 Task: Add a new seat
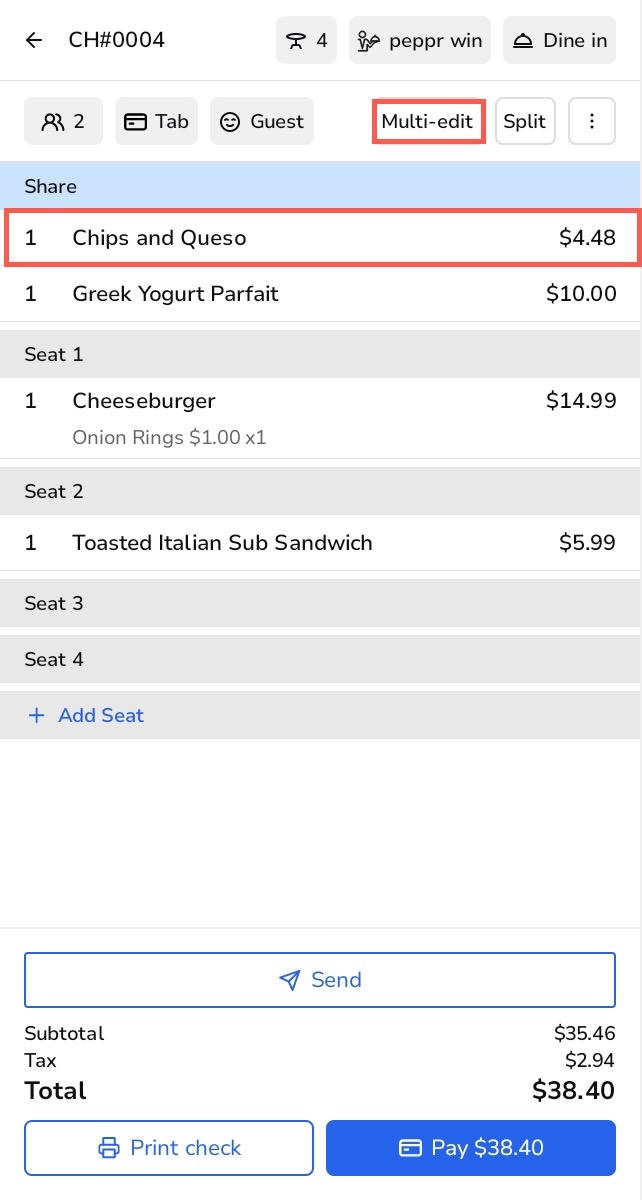pos(87,715)
